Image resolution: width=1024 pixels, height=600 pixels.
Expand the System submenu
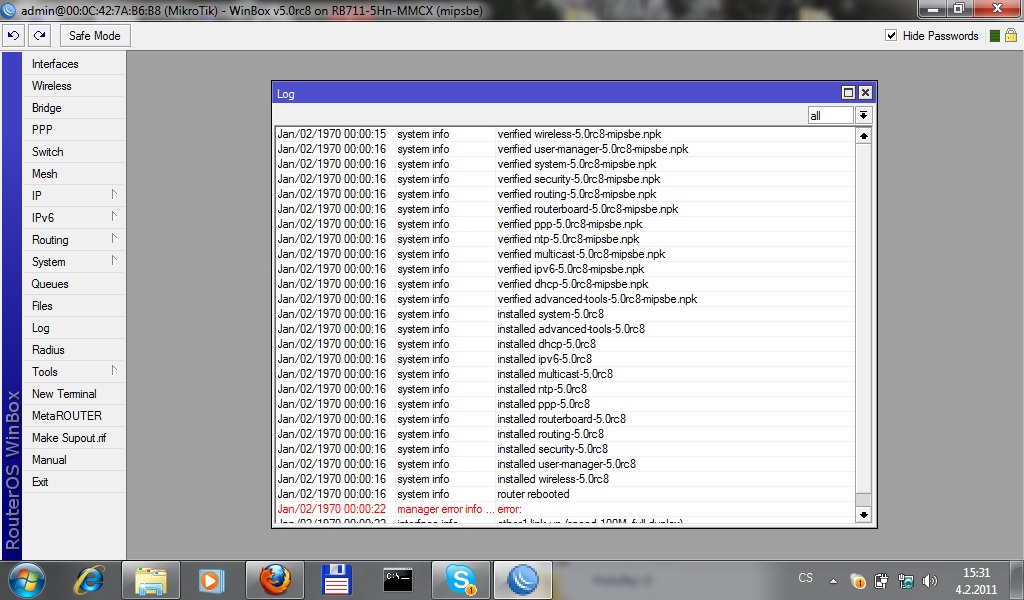click(74, 262)
